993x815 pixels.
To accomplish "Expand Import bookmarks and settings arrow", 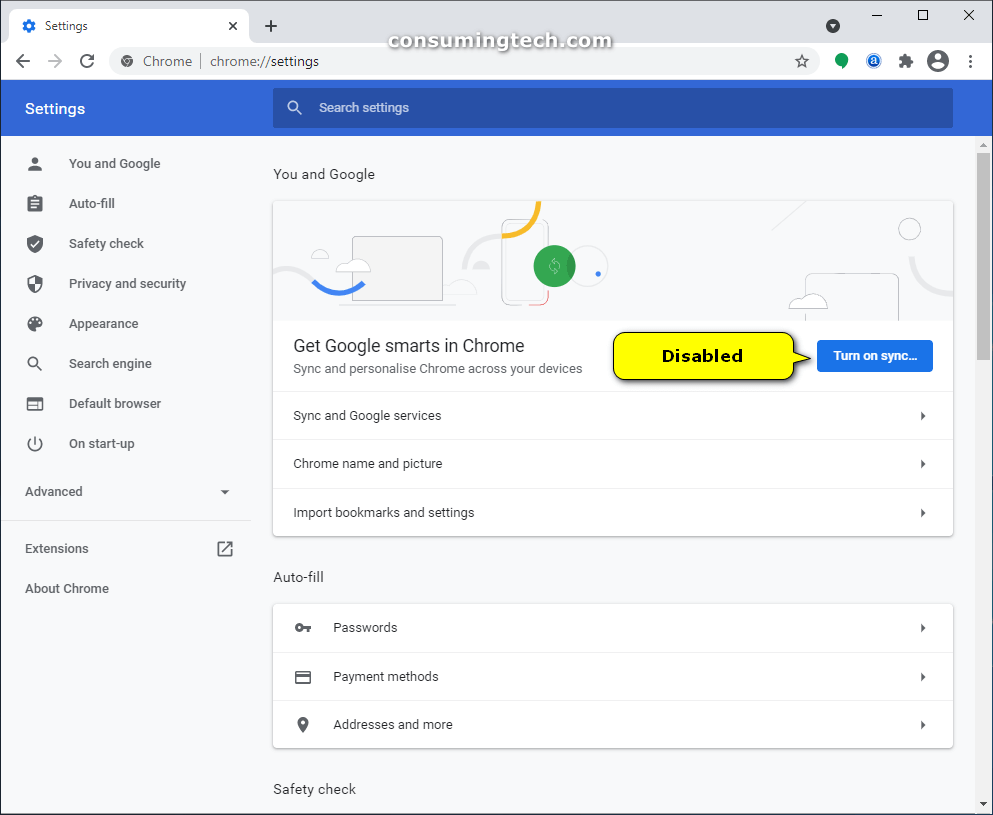I will tap(923, 513).
